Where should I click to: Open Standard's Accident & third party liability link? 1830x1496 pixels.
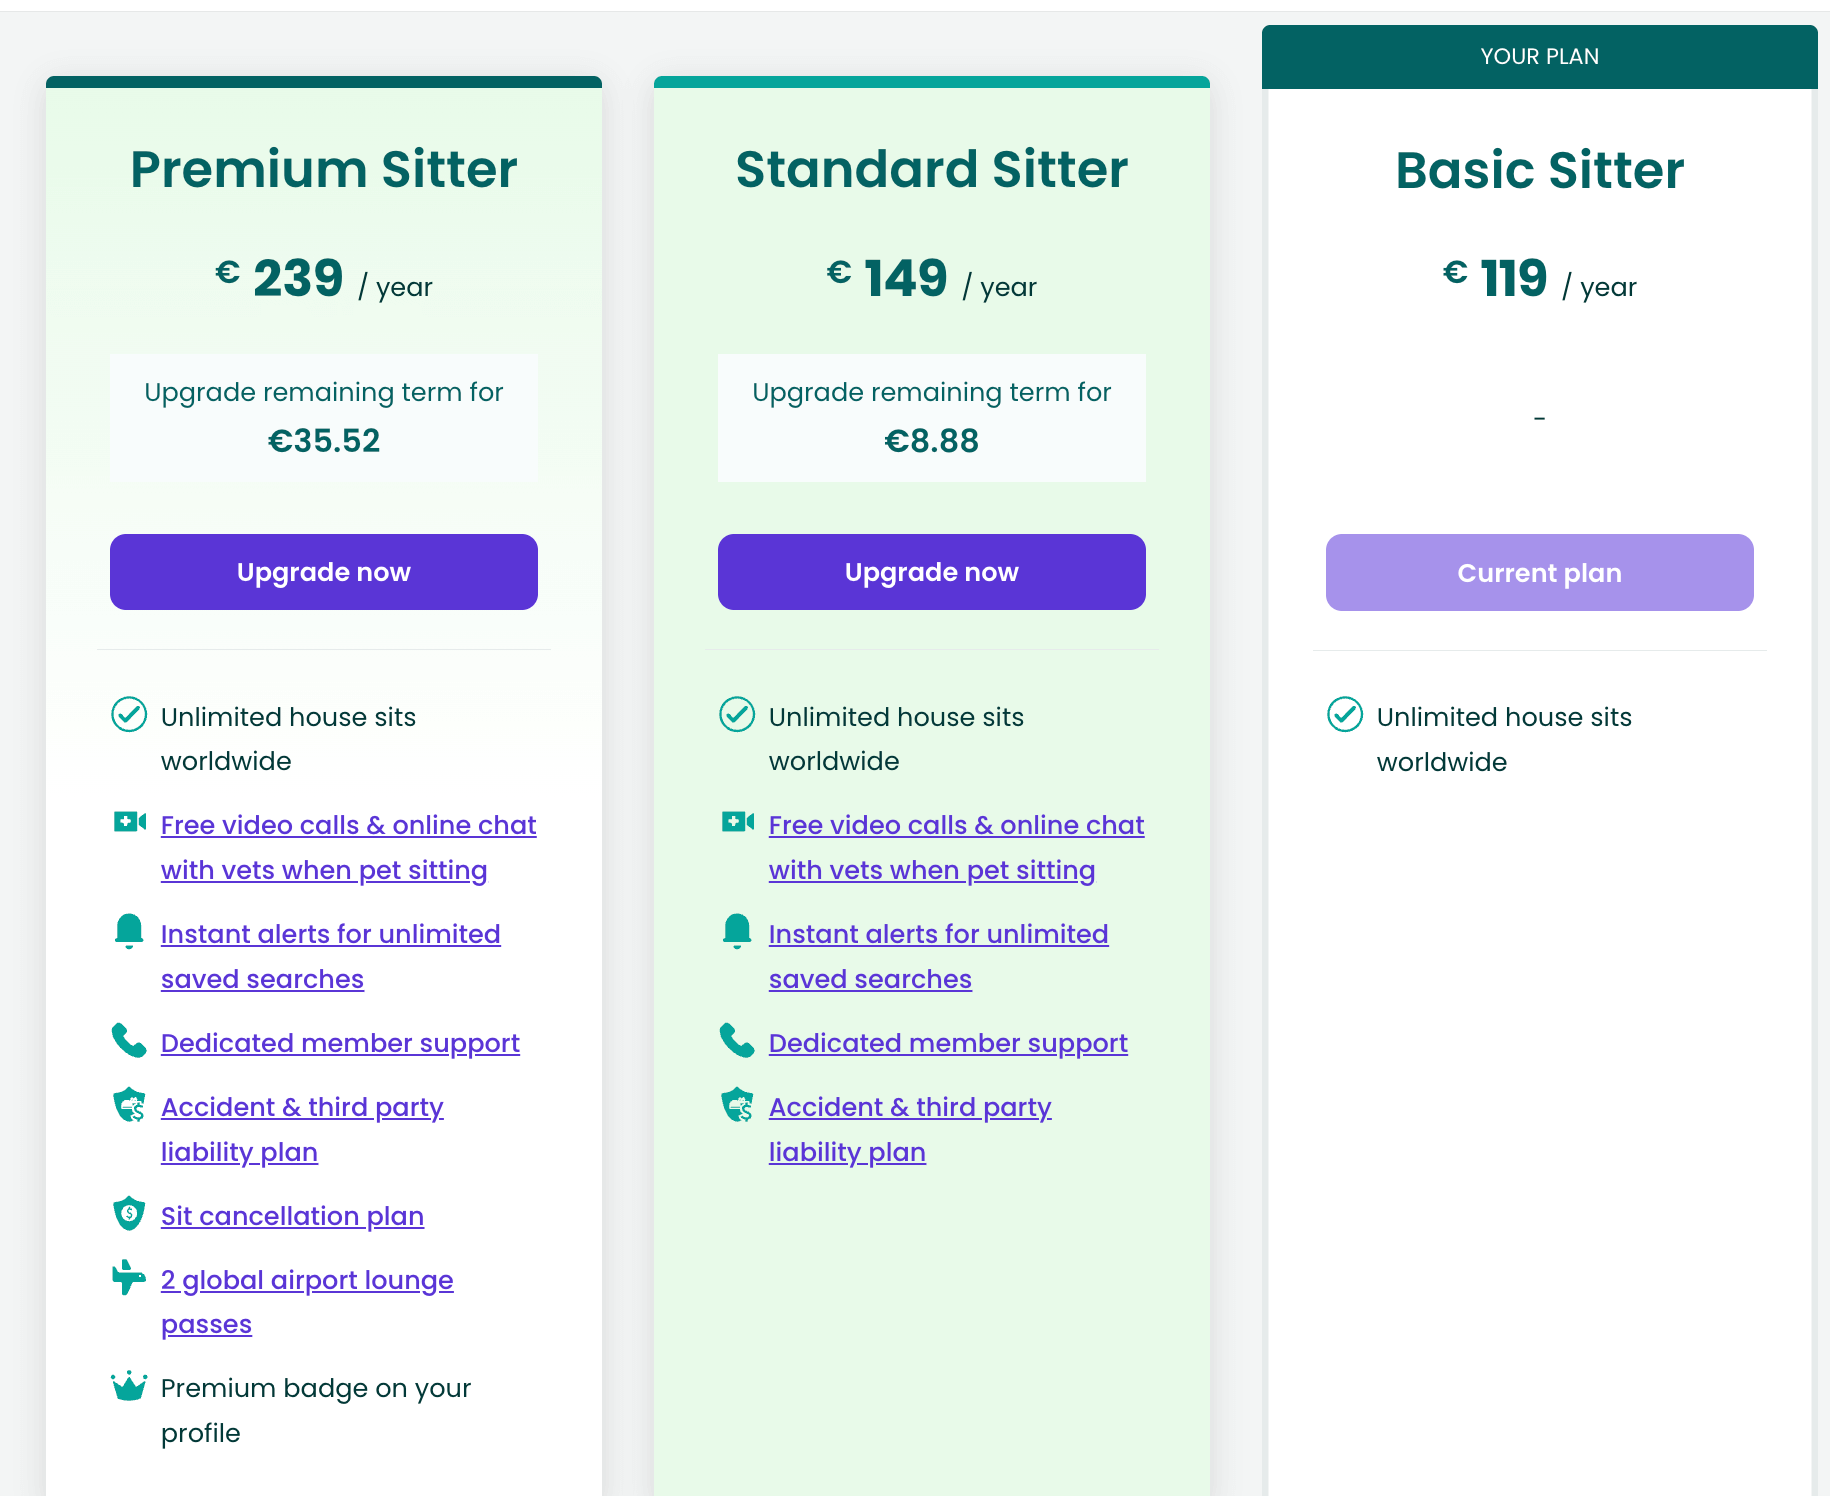pos(910,1129)
